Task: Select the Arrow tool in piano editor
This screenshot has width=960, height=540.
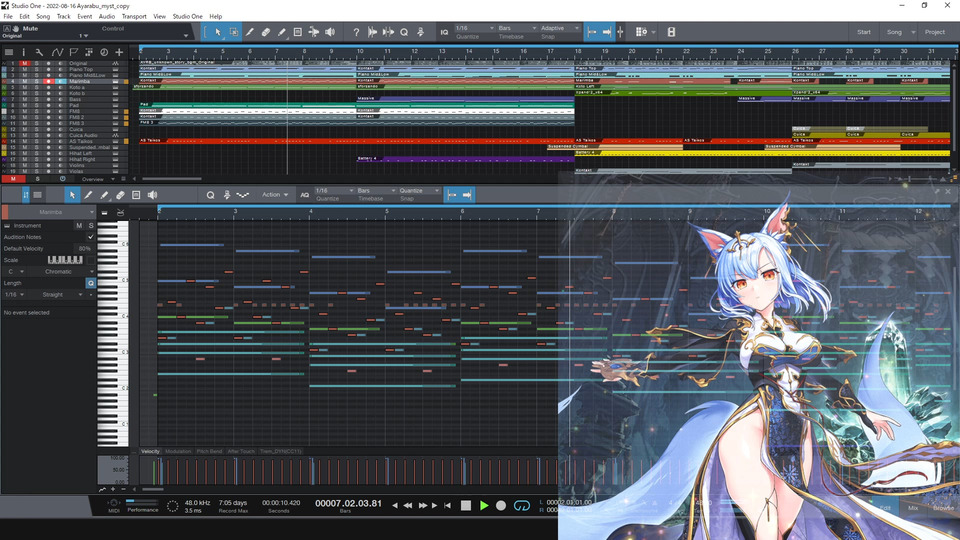Action: 72,195
